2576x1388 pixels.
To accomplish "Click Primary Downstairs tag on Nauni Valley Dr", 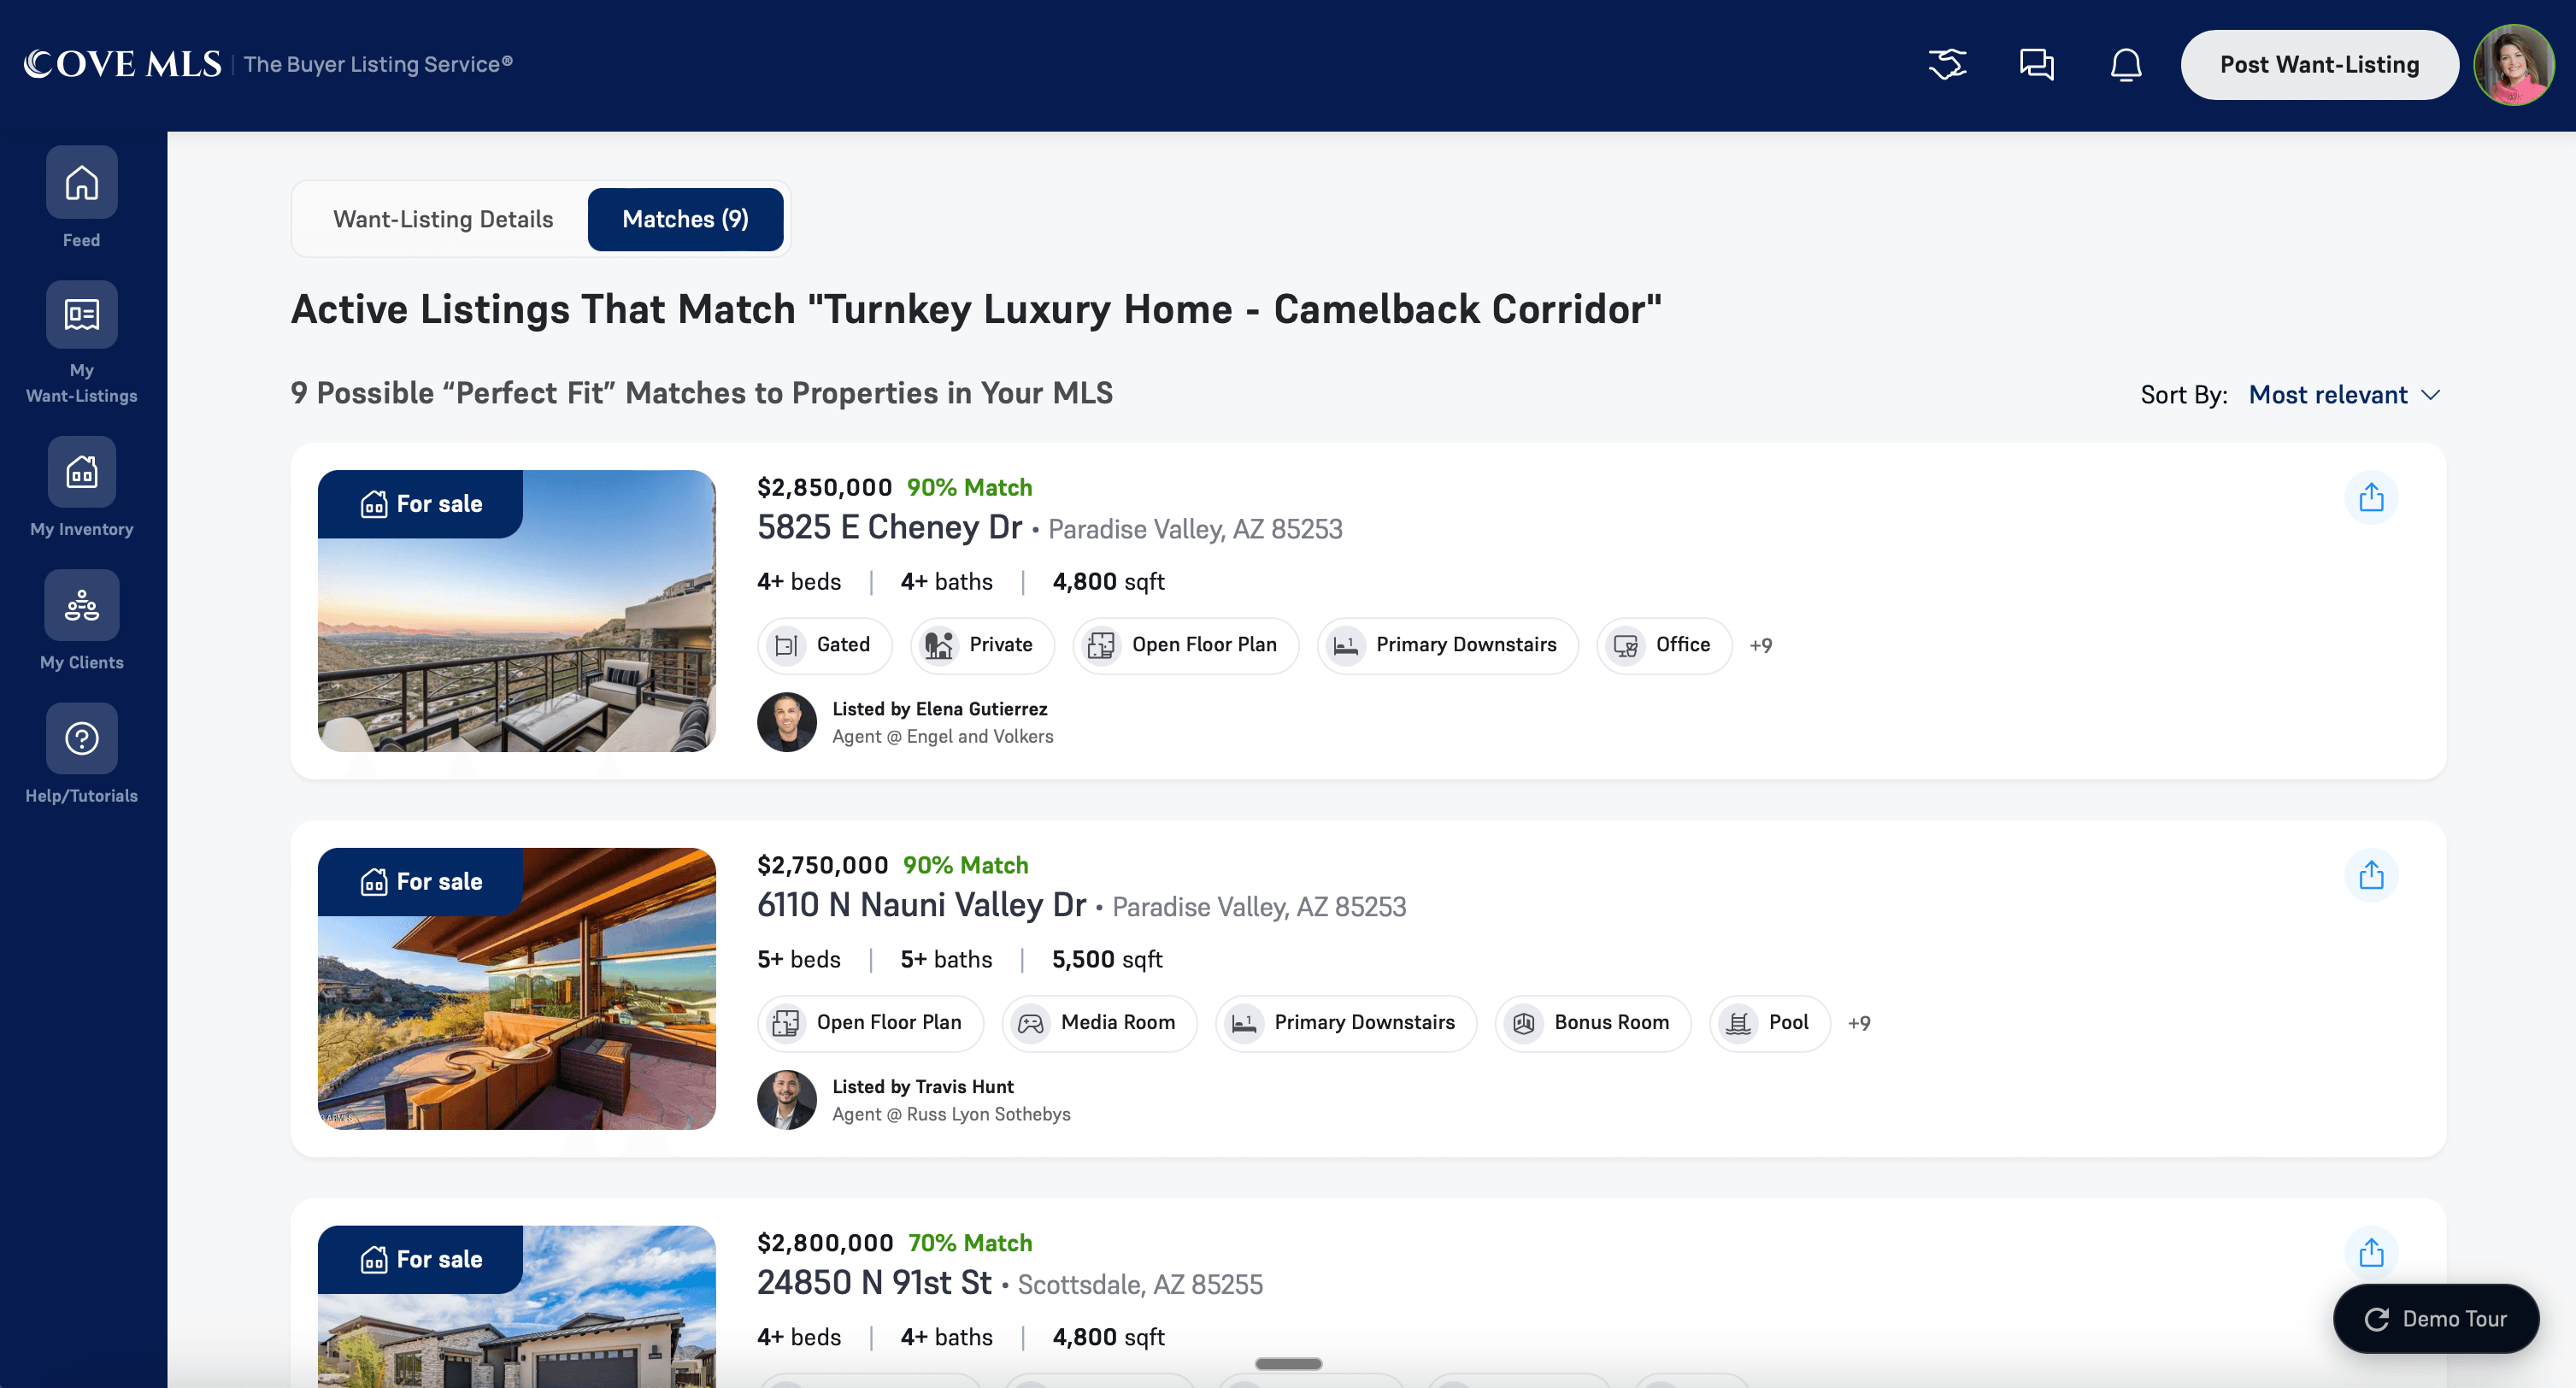I will [1345, 1023].
